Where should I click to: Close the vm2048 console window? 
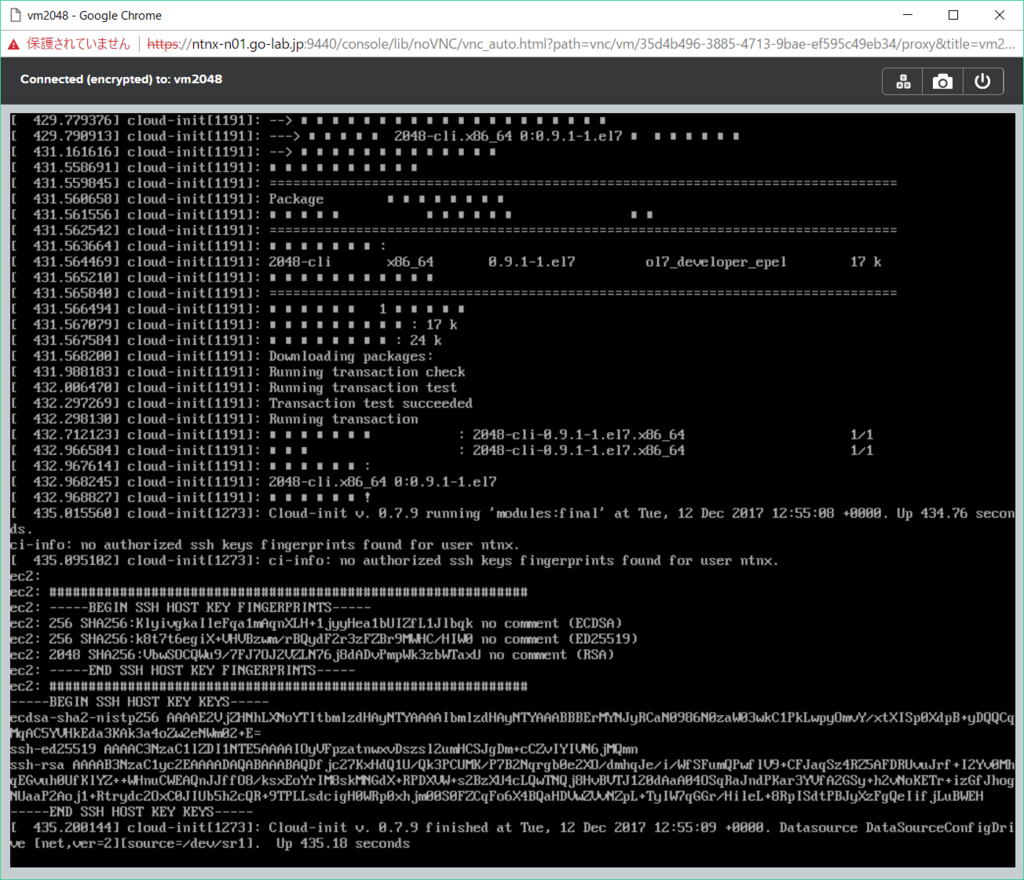coord(999,15)
